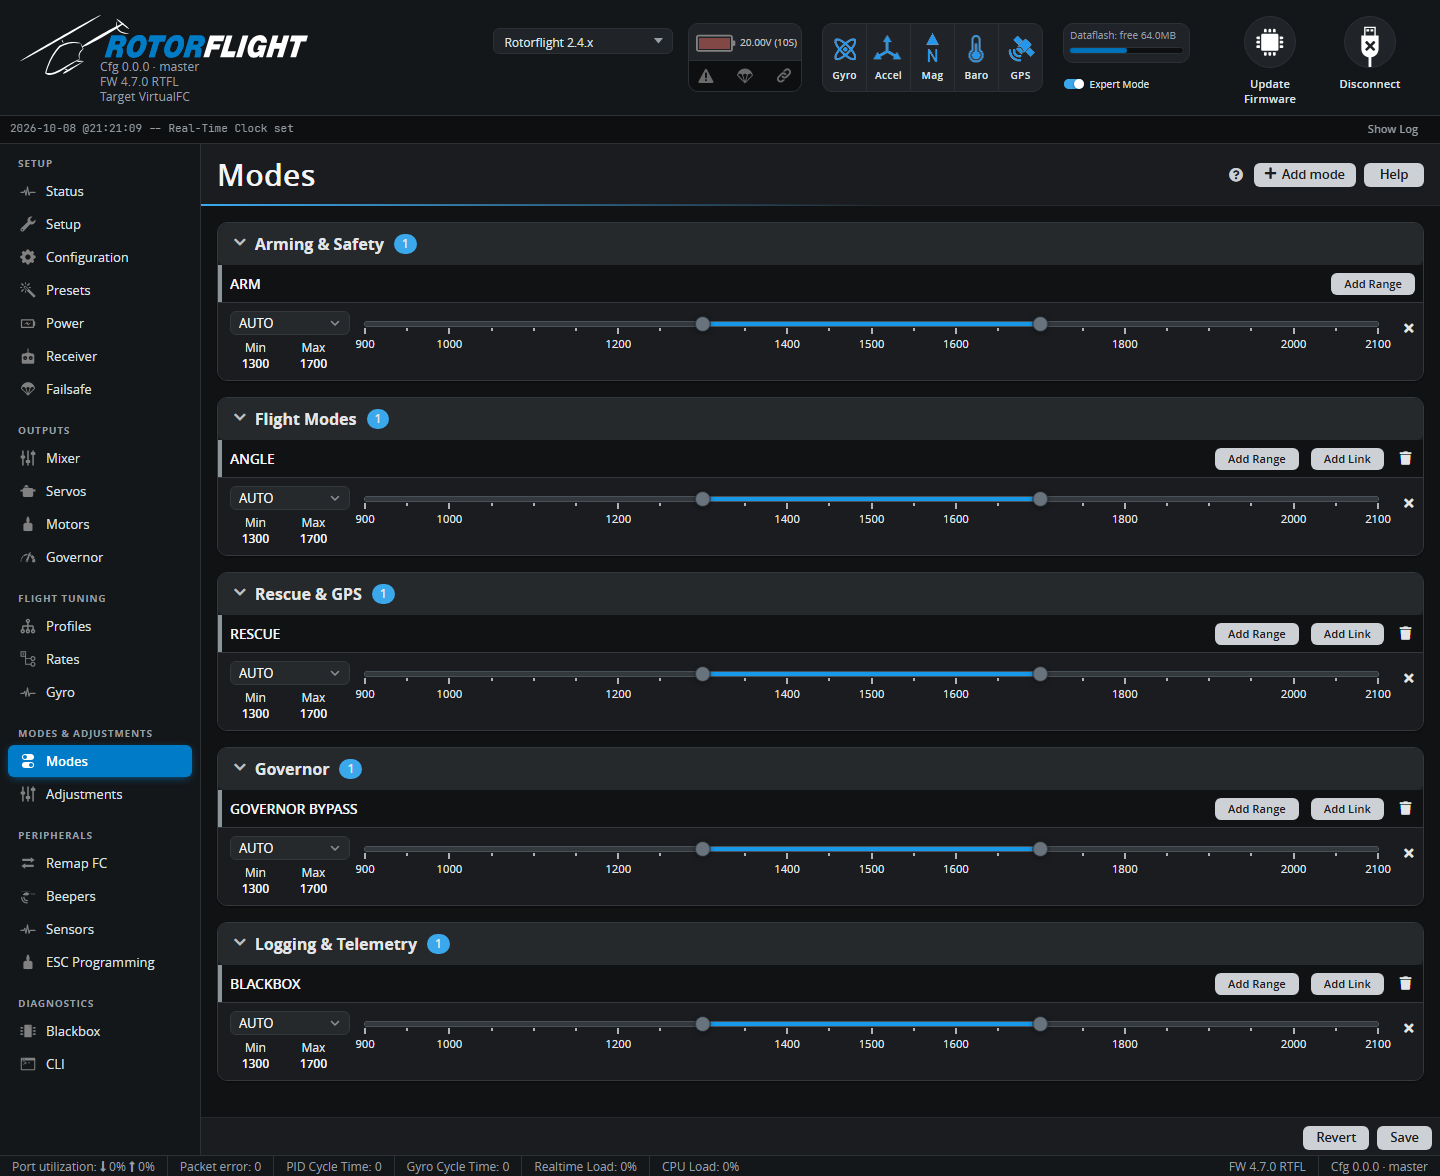Open the ARM channel AUTO dropdown

click(290, 323)
